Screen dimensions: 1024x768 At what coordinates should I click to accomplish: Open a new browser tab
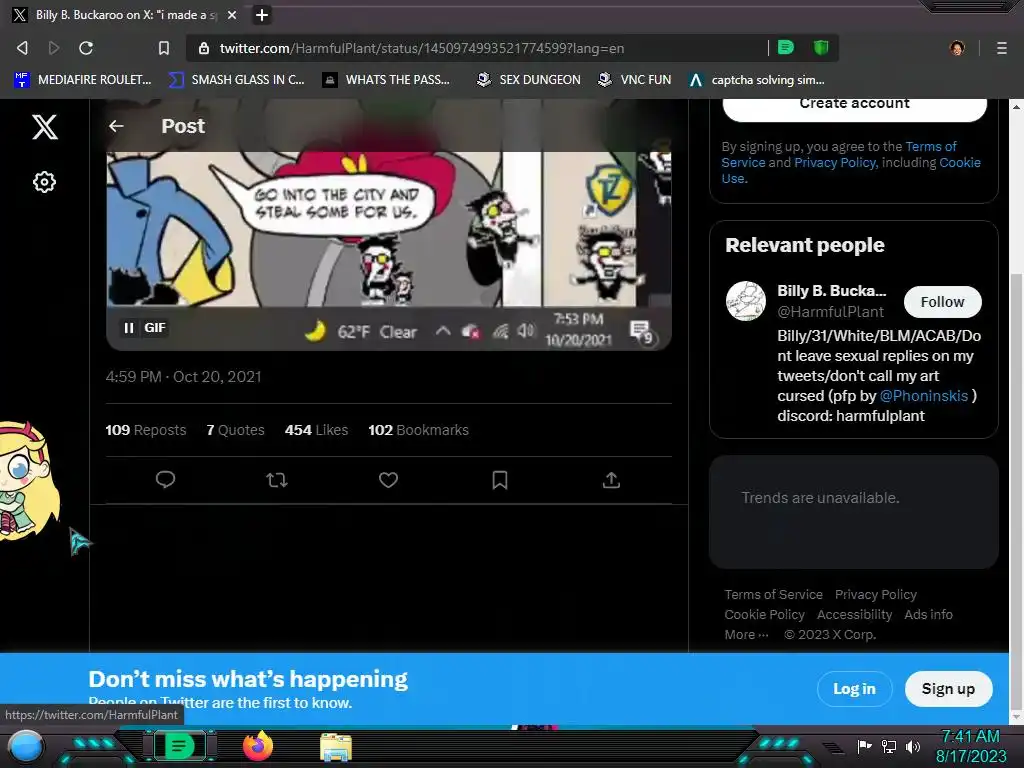(x=262, y=15)
